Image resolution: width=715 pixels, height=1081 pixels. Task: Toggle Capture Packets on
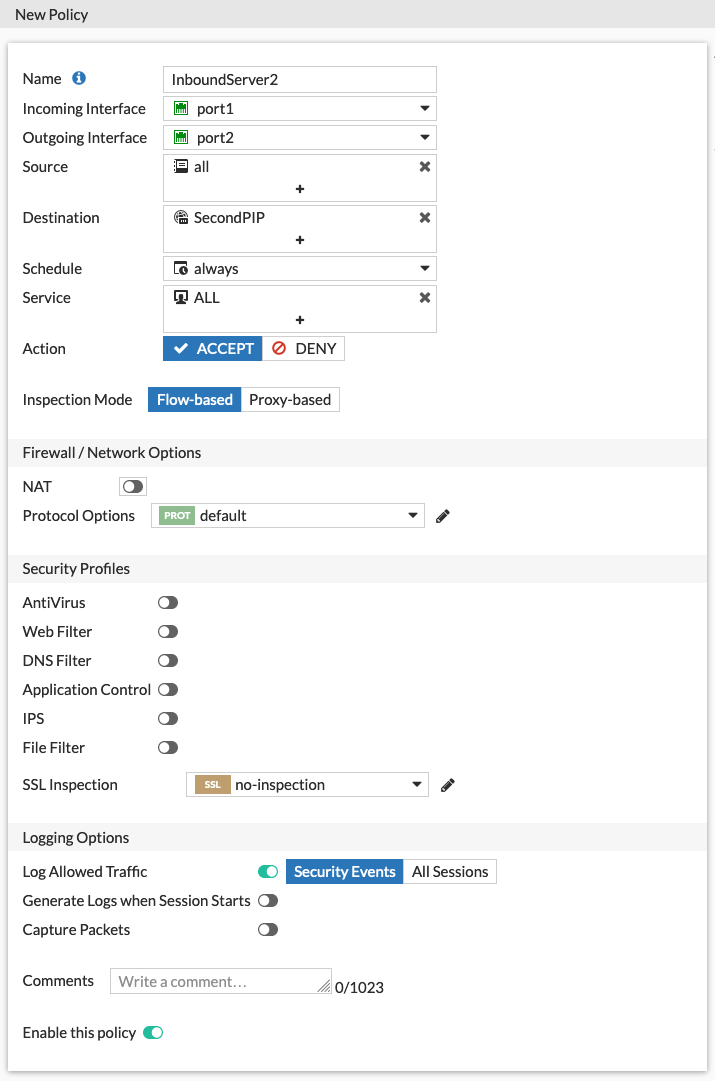coord(268,930)
